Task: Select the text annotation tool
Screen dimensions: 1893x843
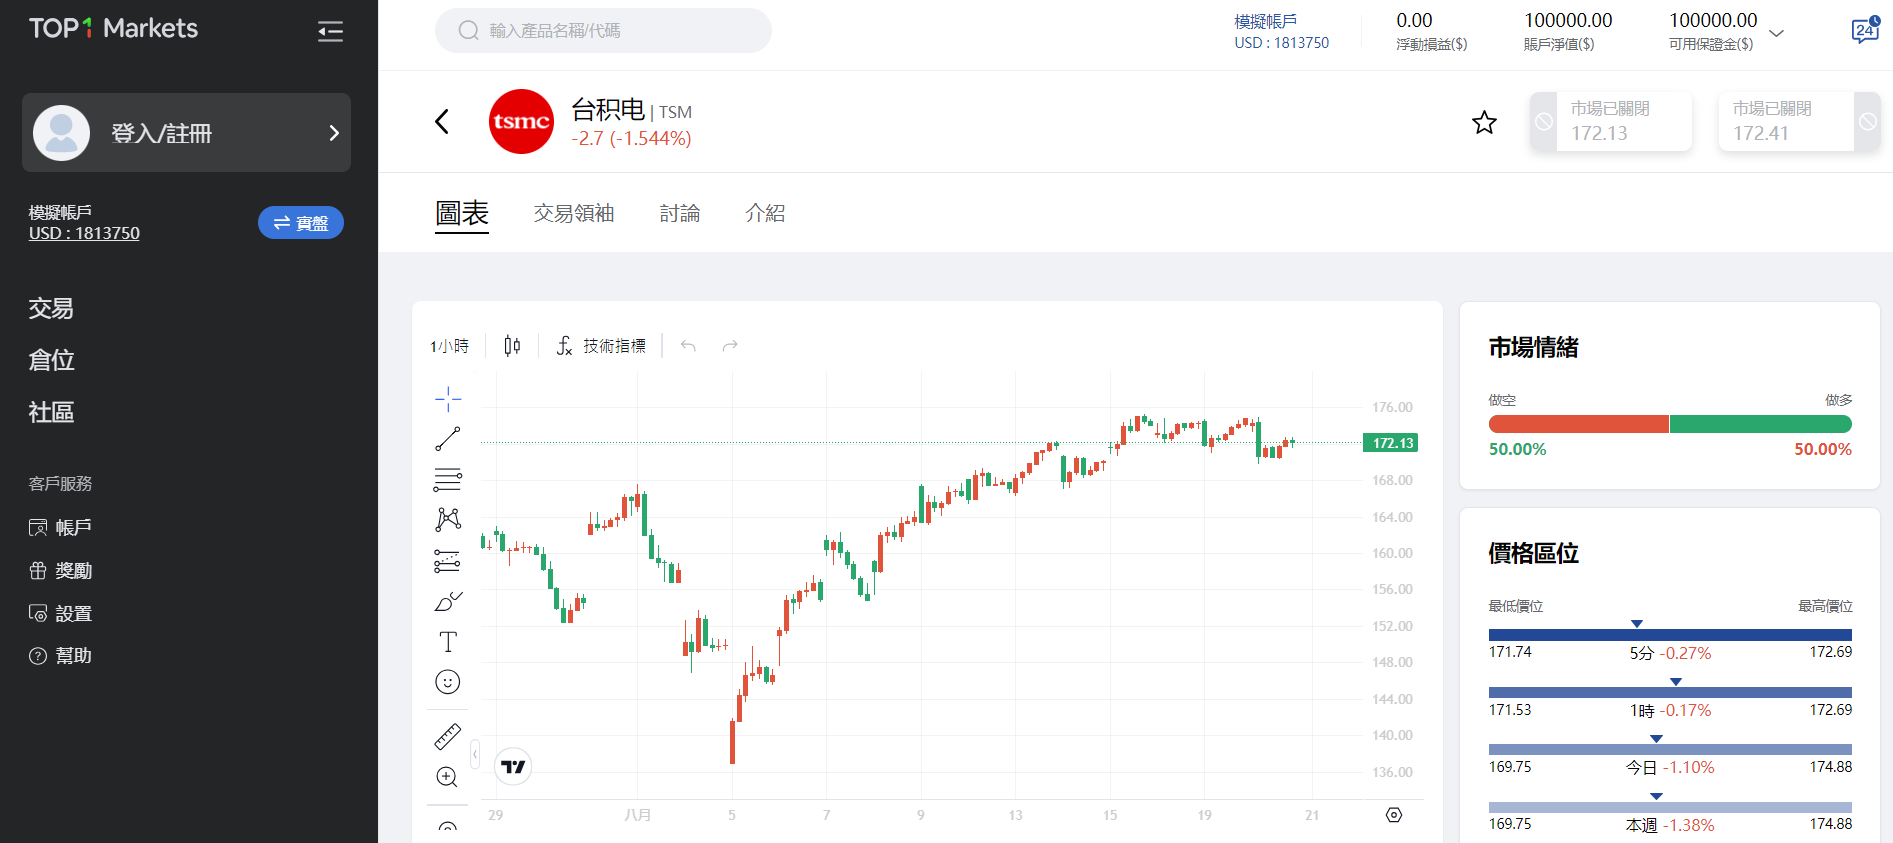Action: coord(448,642)
